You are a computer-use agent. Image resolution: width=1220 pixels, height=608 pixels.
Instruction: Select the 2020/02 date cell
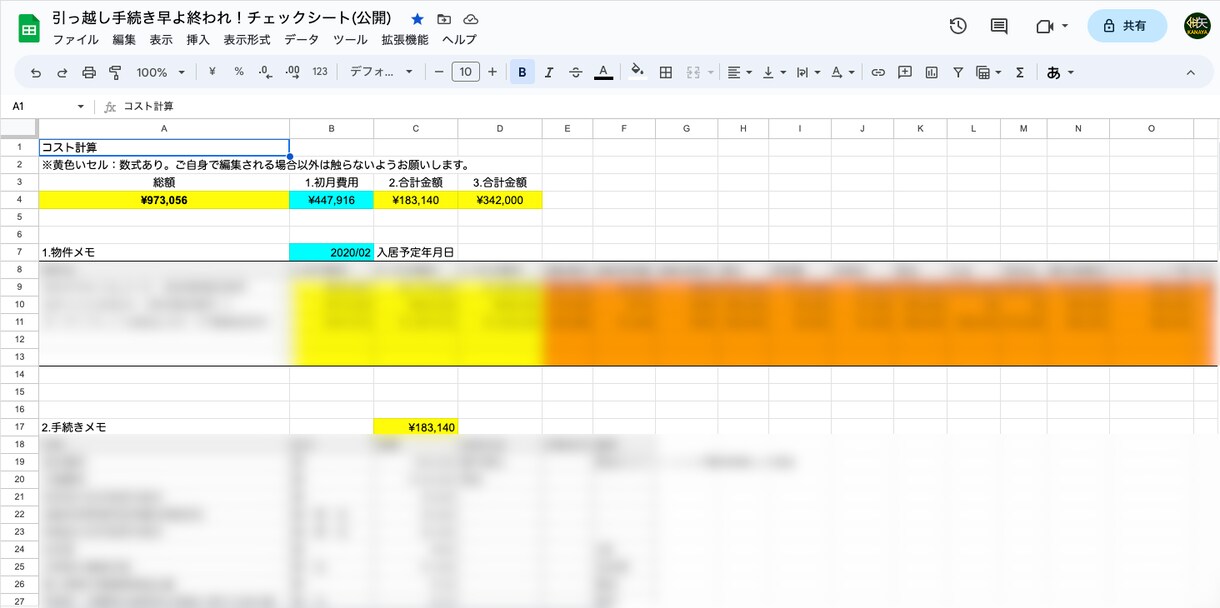(x=331, y=253)
